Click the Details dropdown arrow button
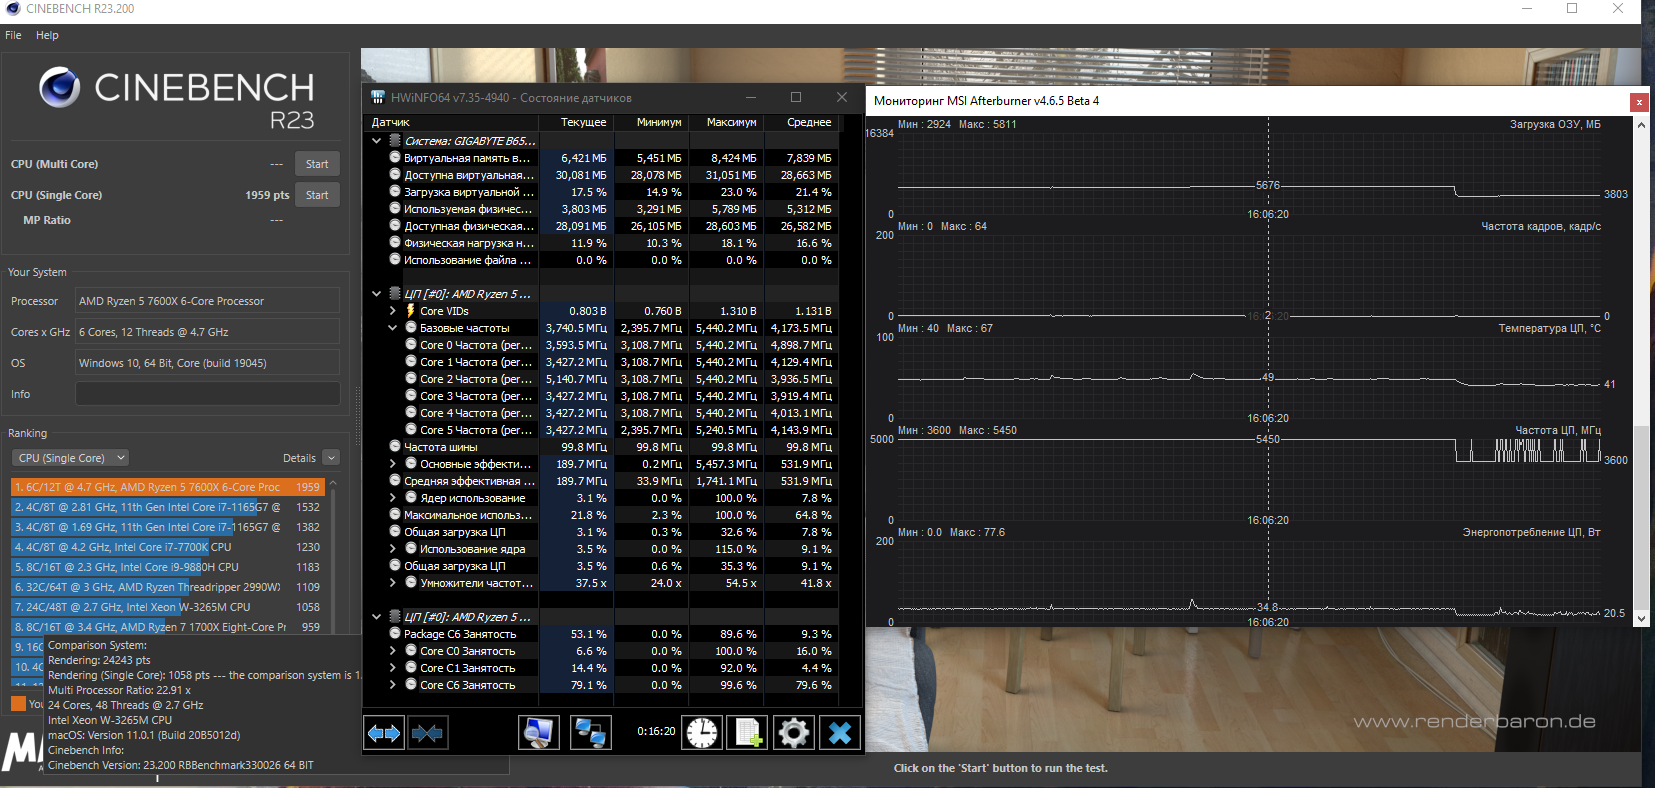The height and width of the screenshot is (788, 1655). 331,458
